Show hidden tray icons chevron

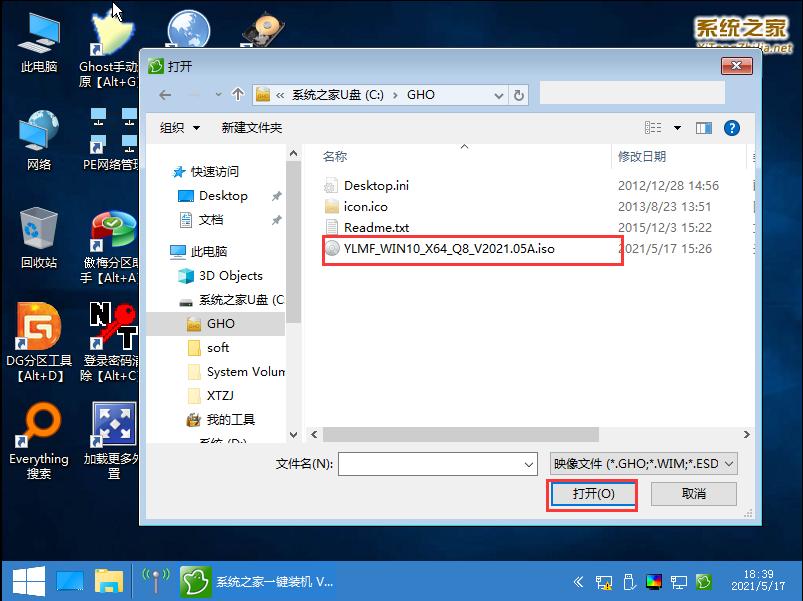579,582
